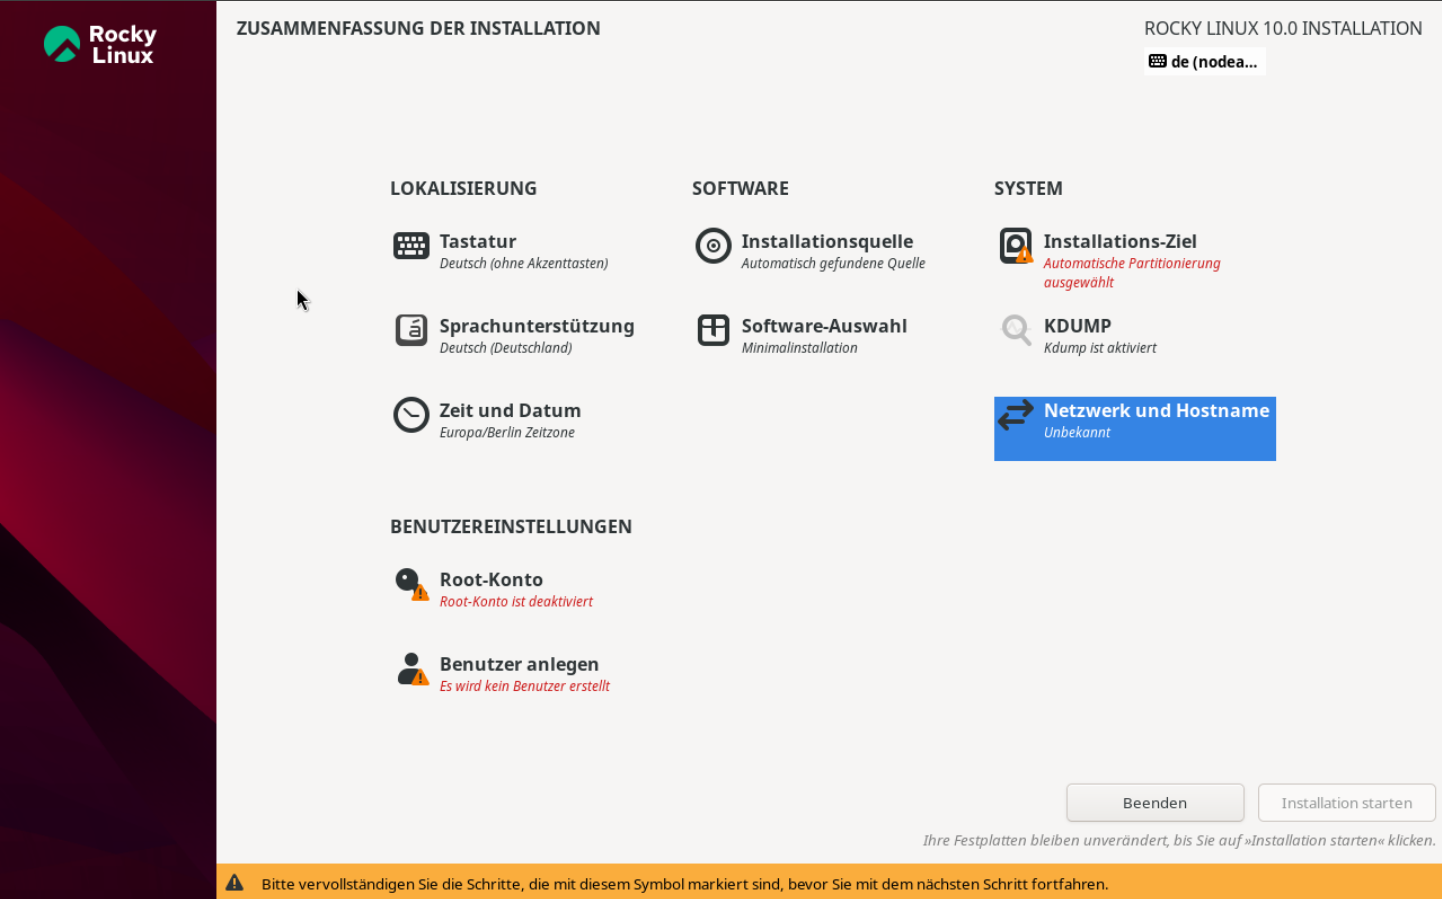Click the 'Unbekannt' network status text
The image size is (1442, 899).
pos(1077,432)
